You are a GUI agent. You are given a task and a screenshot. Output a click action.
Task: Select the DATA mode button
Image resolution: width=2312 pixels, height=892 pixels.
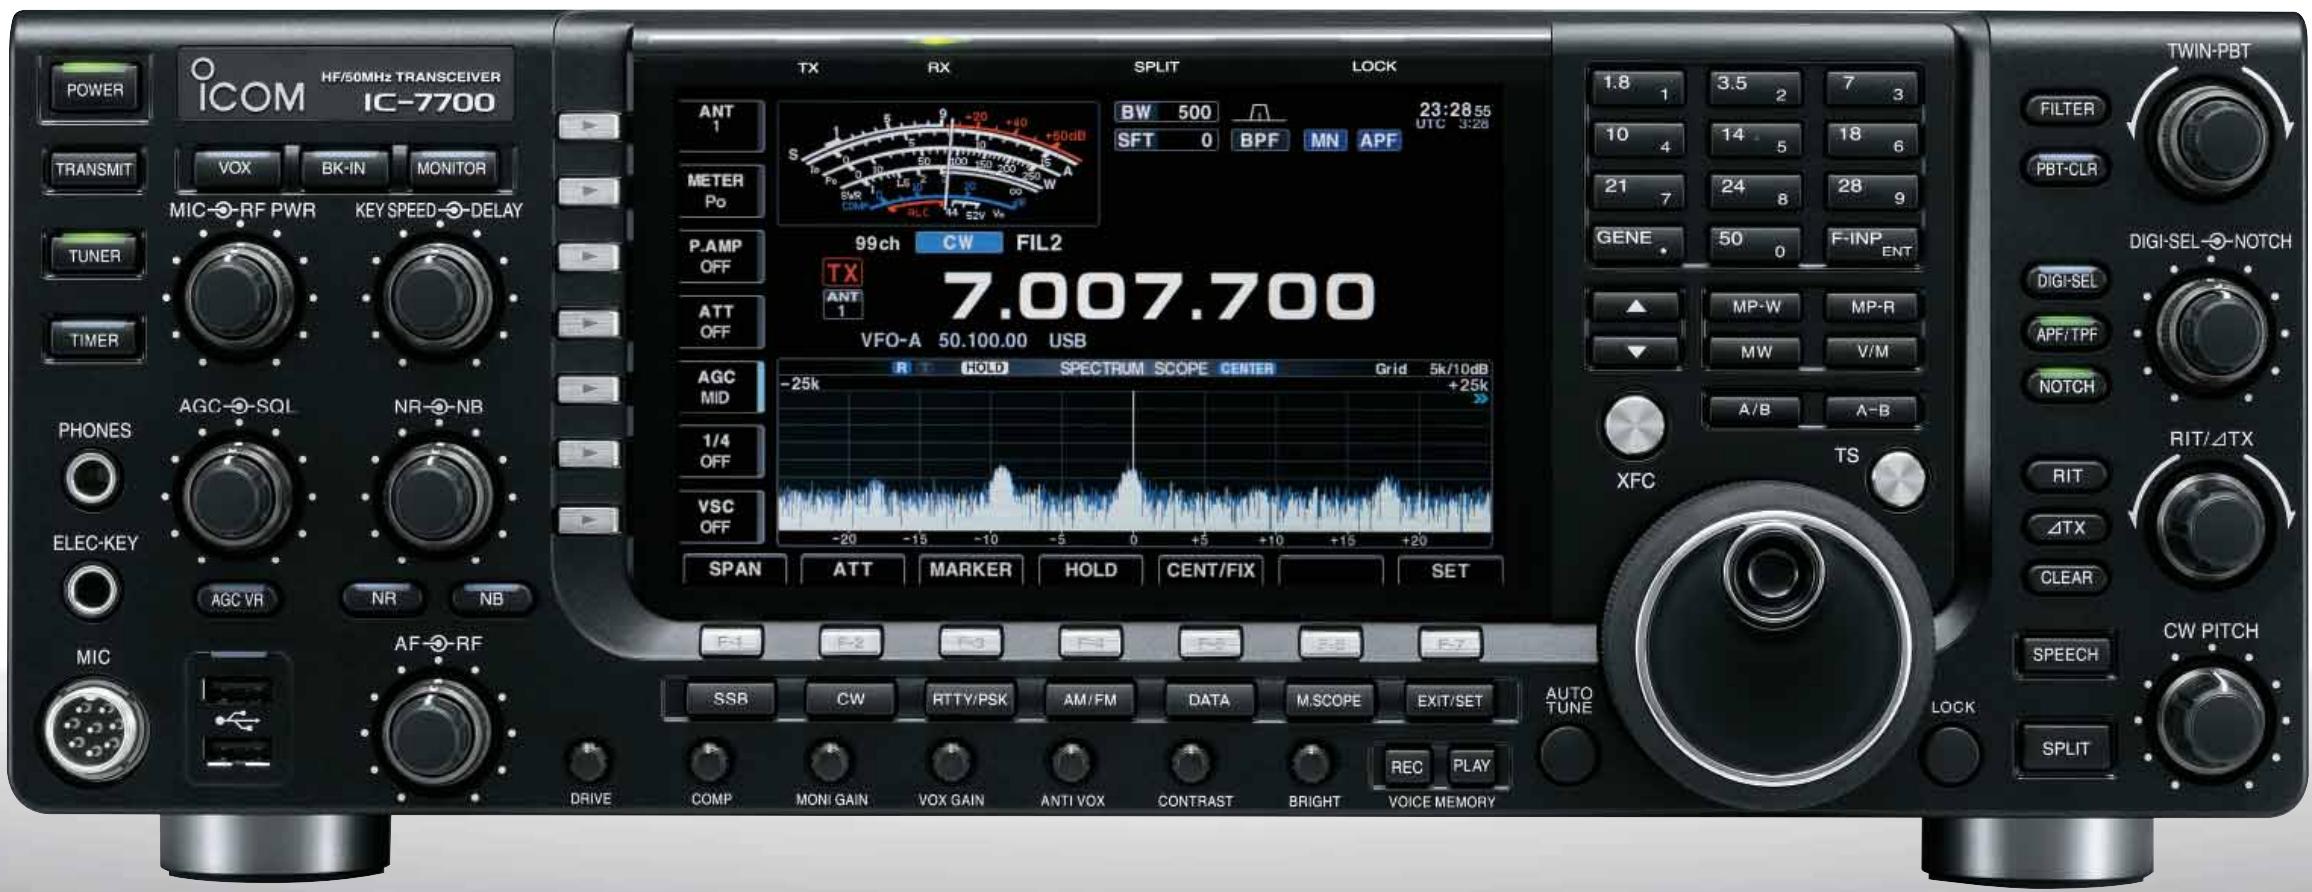[x=1209, y=699]
